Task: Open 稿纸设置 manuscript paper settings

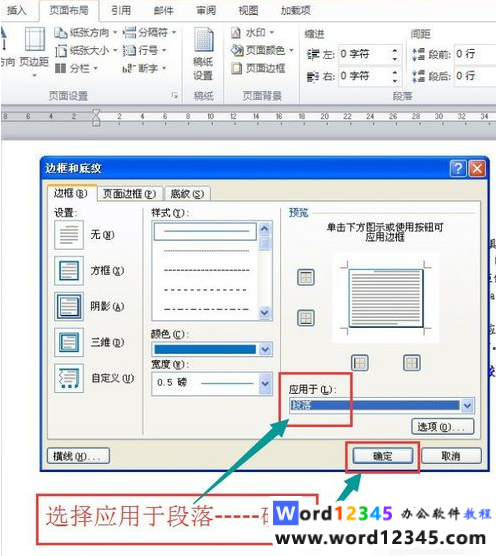Action: point(203,54)
